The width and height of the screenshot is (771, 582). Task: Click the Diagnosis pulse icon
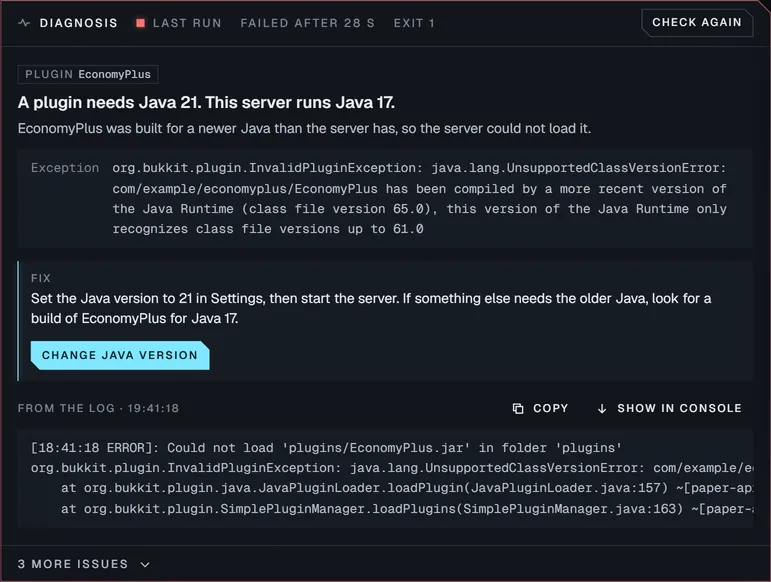[24, 23]
